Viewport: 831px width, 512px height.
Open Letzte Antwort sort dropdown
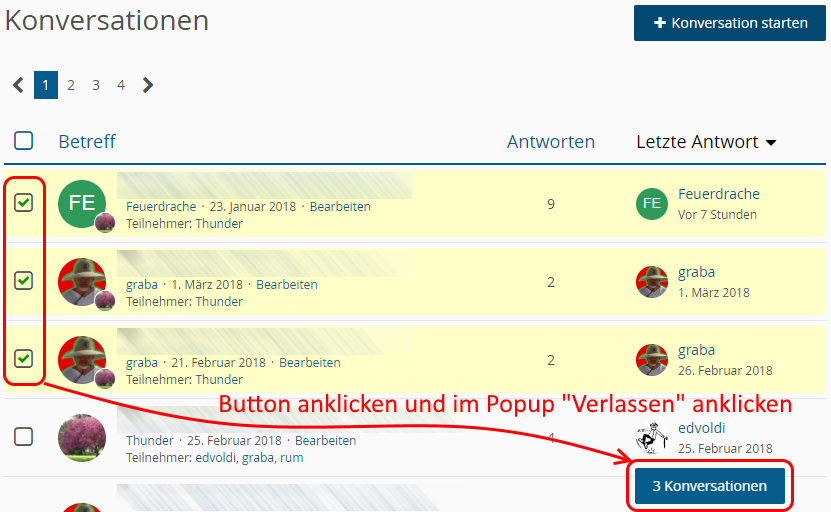pyautogui.click(x=706, y=142)
